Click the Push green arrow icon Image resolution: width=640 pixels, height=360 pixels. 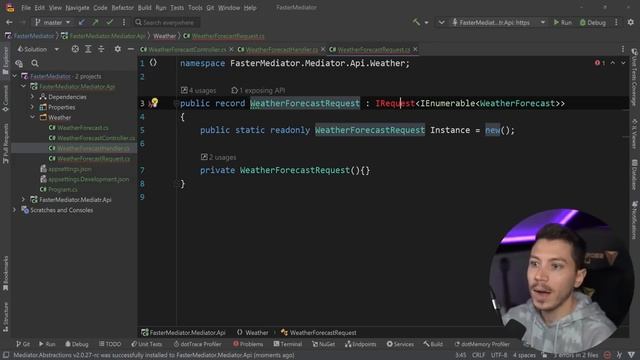[x=95, y=22]
